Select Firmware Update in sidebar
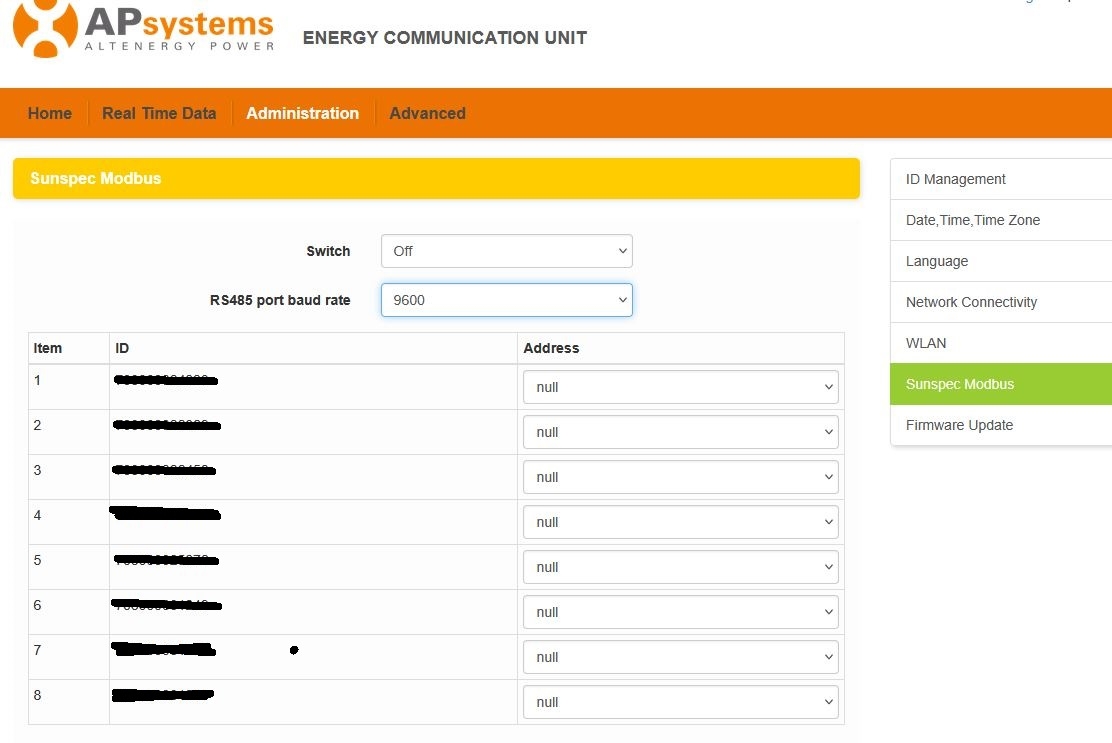The height and width of the screenshot is (743, 1112). tap(959, 425)
